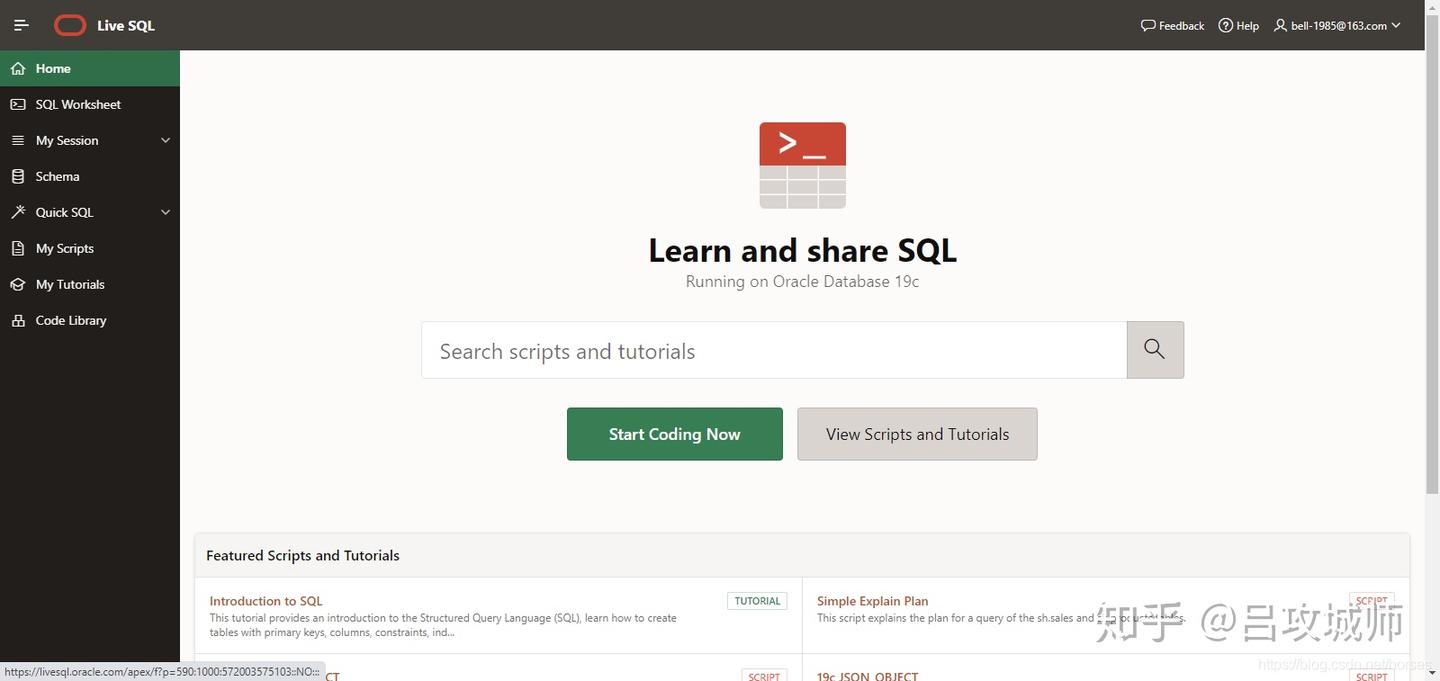Click the Start Coding Now button

click(674, 434)
